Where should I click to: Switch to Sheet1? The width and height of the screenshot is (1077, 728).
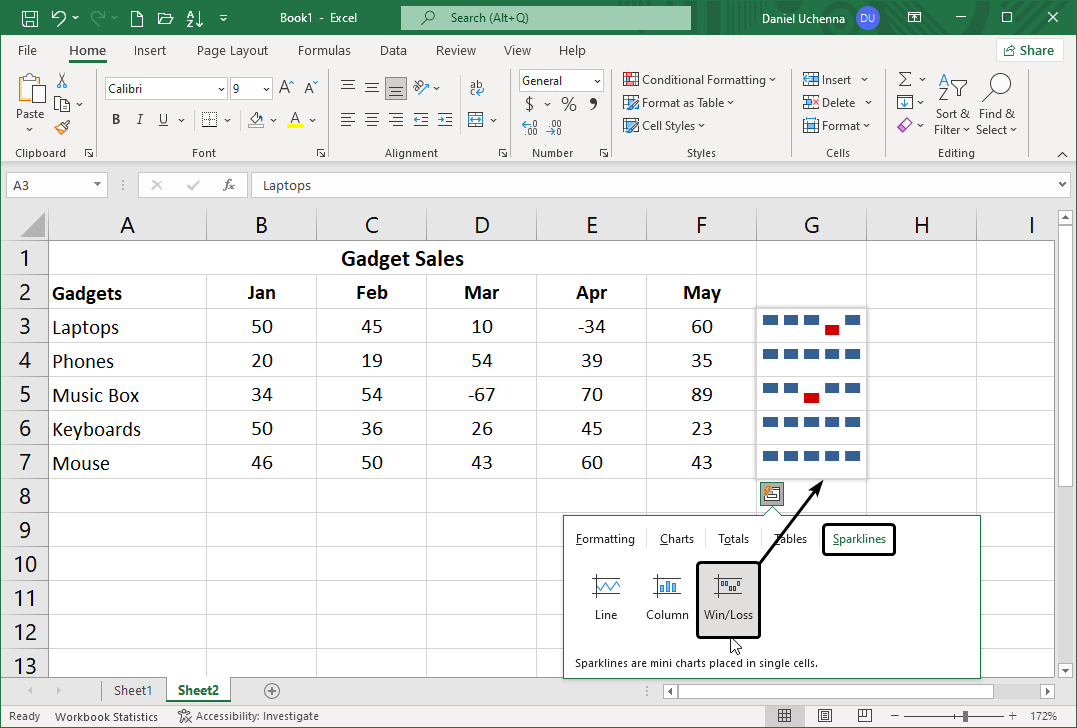(133, 690)
